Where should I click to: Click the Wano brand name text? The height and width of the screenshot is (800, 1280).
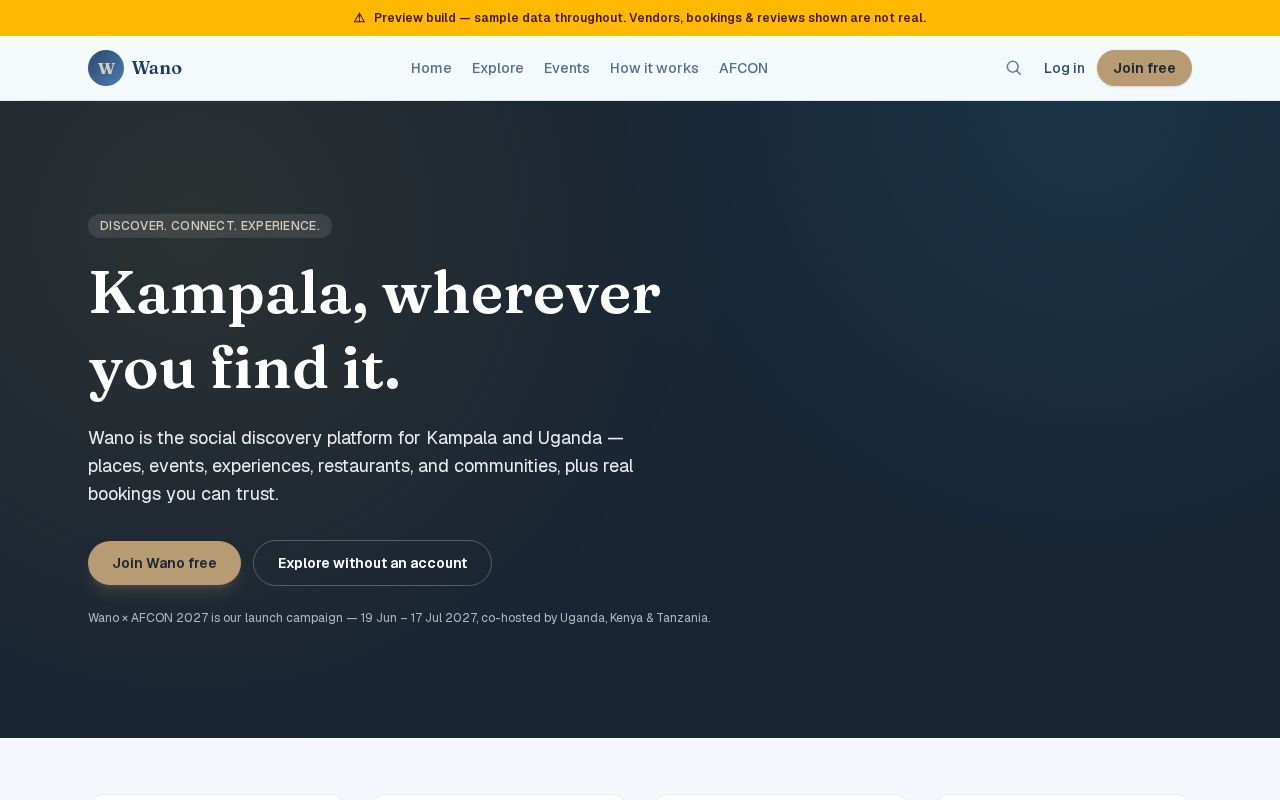[x=156, y=68]
